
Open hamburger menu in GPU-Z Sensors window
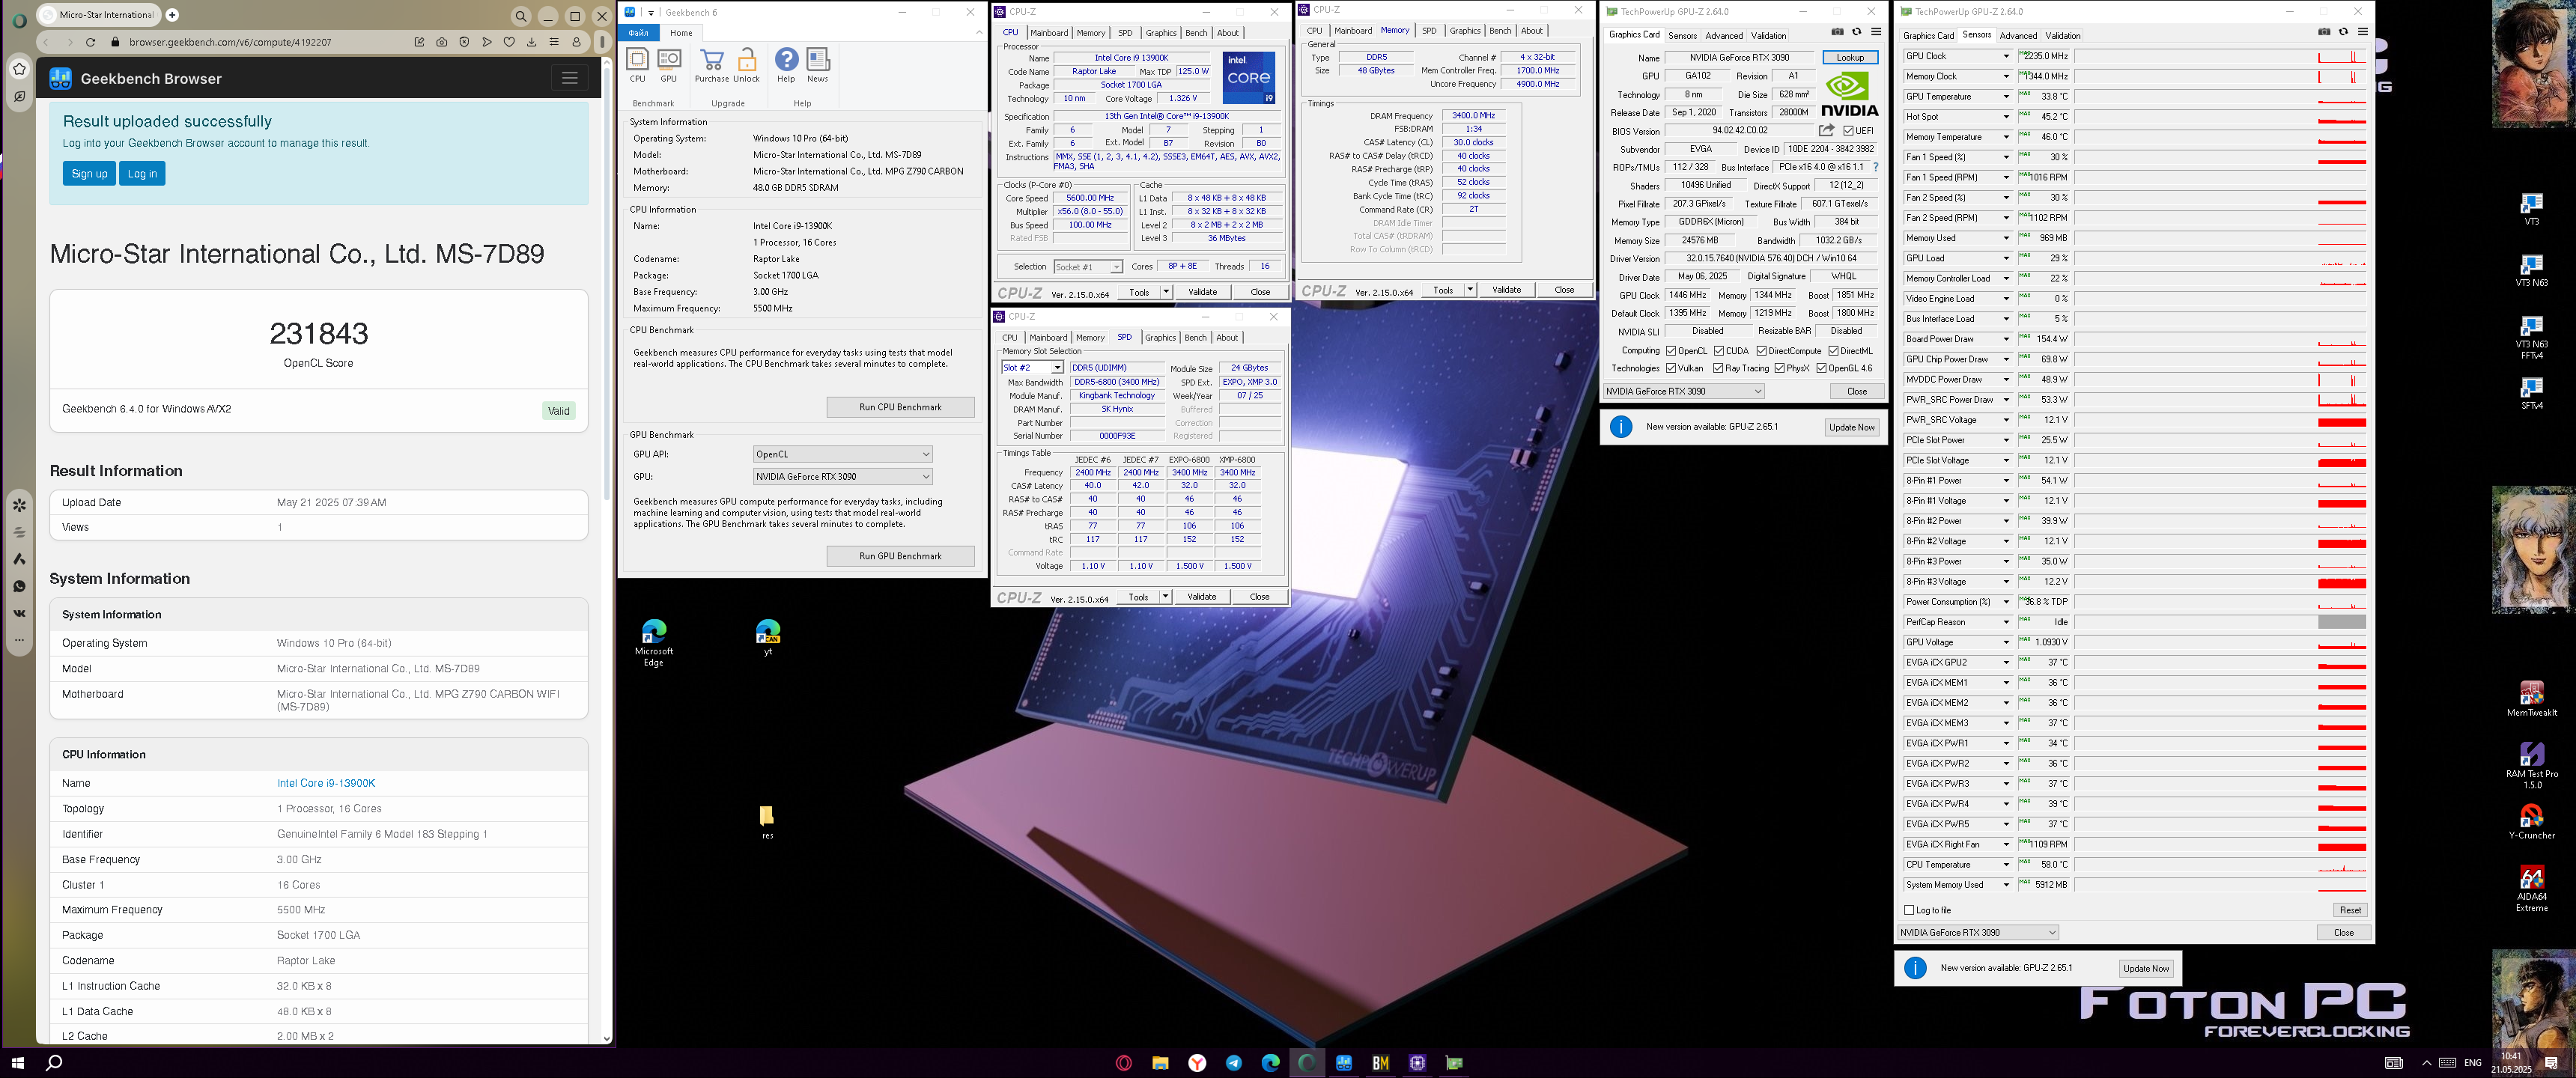[2363, 32]
